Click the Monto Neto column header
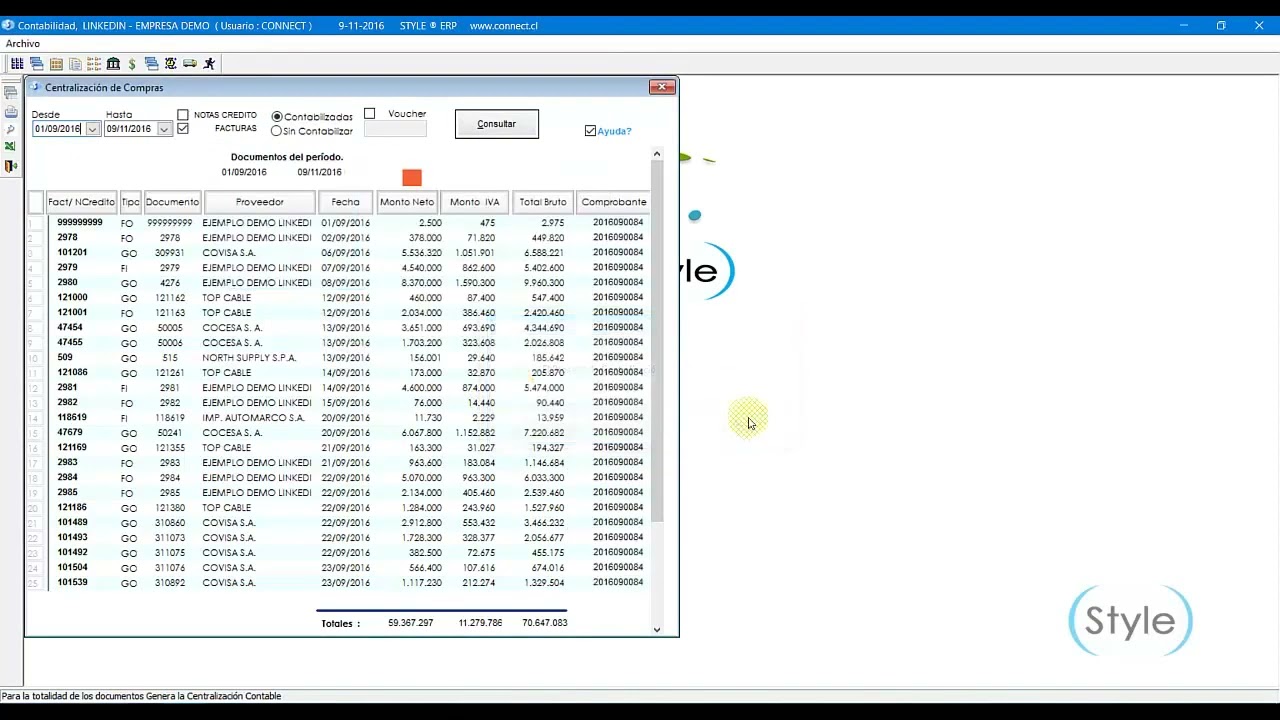 point(407,202)
